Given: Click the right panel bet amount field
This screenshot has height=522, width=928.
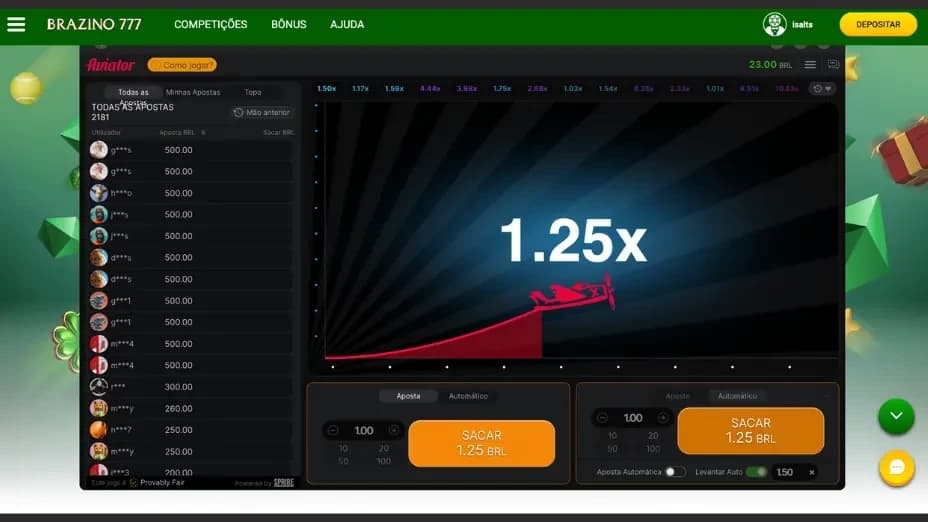Looking at the screenshot, I should pyautogui.click(x=633, y=418).
